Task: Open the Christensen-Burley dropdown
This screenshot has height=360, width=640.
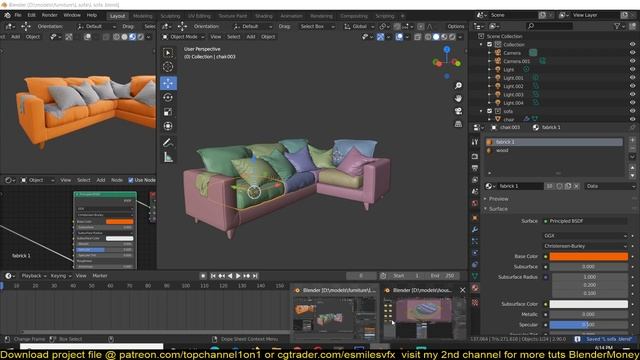Action: [585, 246]
